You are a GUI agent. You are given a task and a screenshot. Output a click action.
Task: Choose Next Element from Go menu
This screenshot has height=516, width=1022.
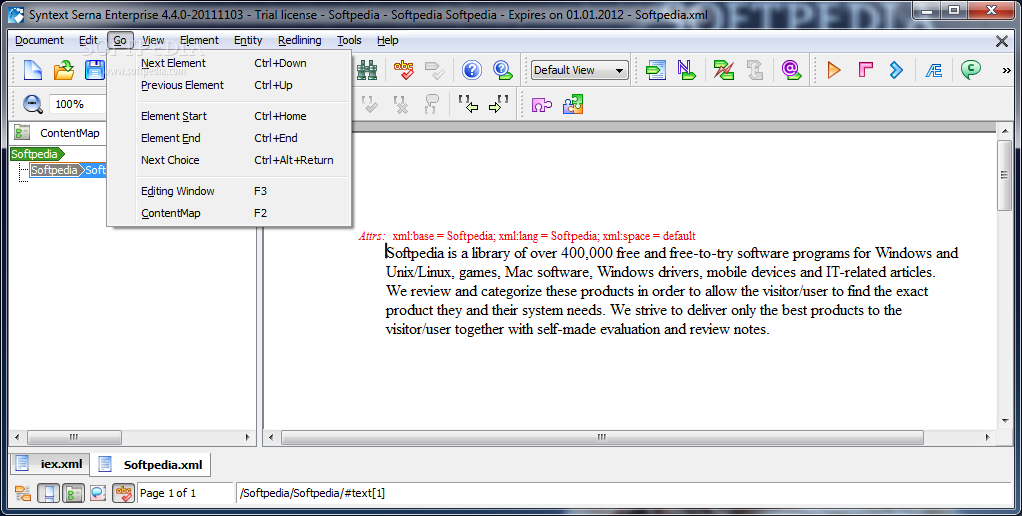click(x=229, y=63)
